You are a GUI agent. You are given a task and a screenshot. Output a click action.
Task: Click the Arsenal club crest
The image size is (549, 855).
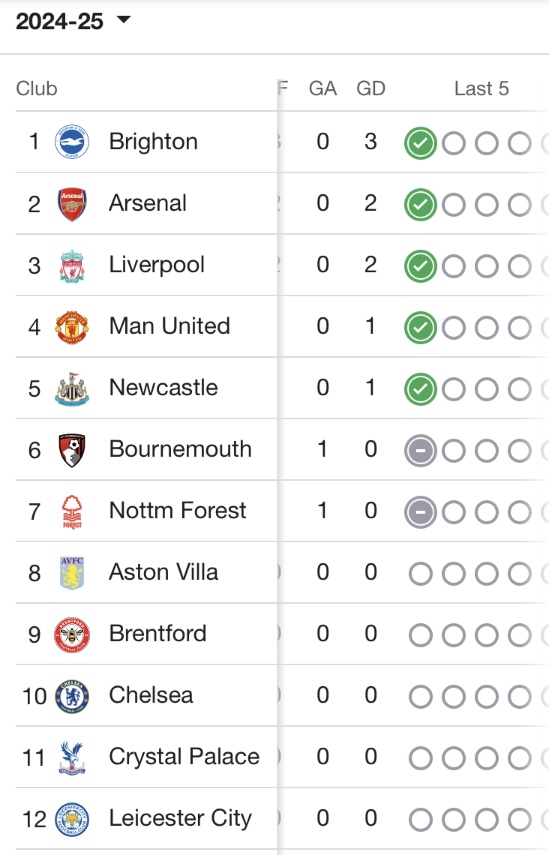[72, 204]
